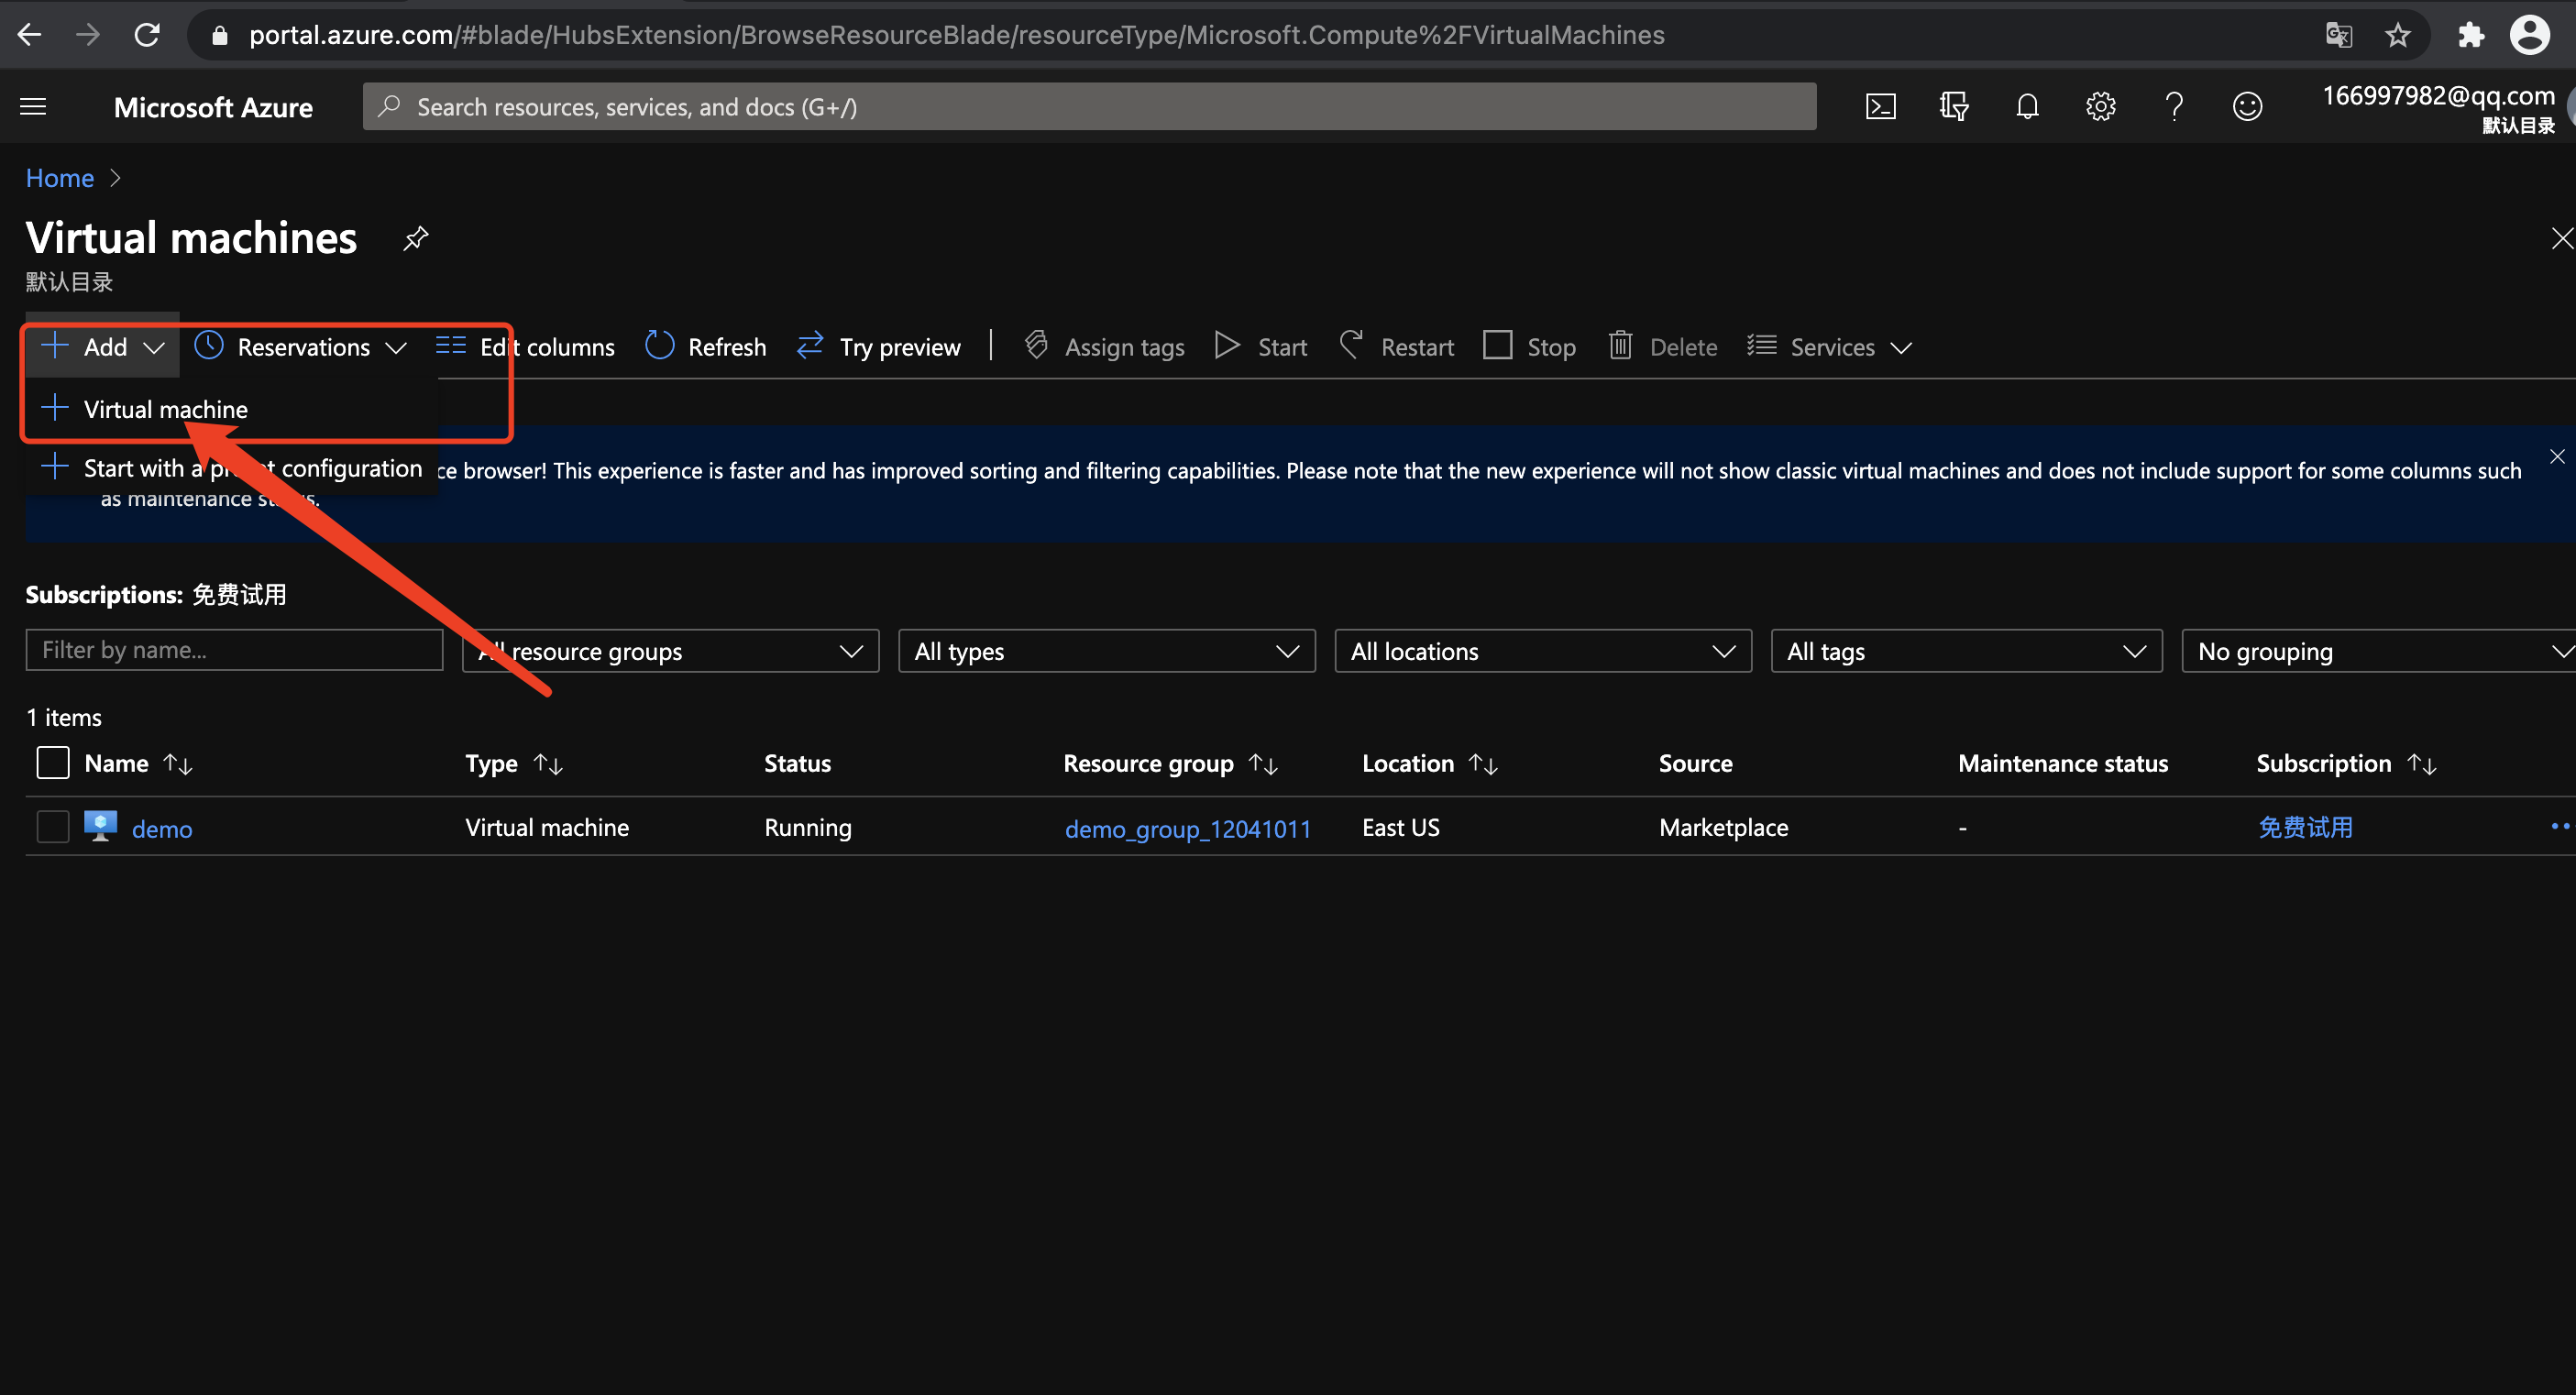The width and height of the screenshot is (2576, 1395).
Task: Open browser extensions puzzle icon
Action: pos(2470,35)
